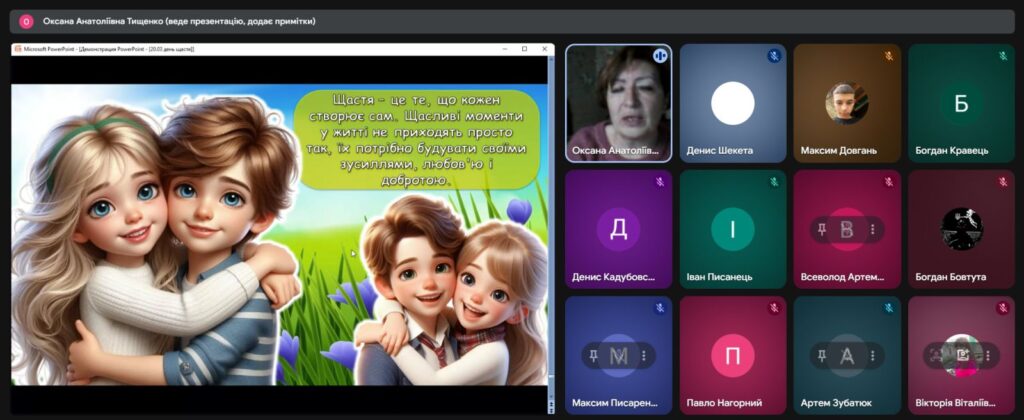Pin Артем Зубатюк's participant tile

822,355
